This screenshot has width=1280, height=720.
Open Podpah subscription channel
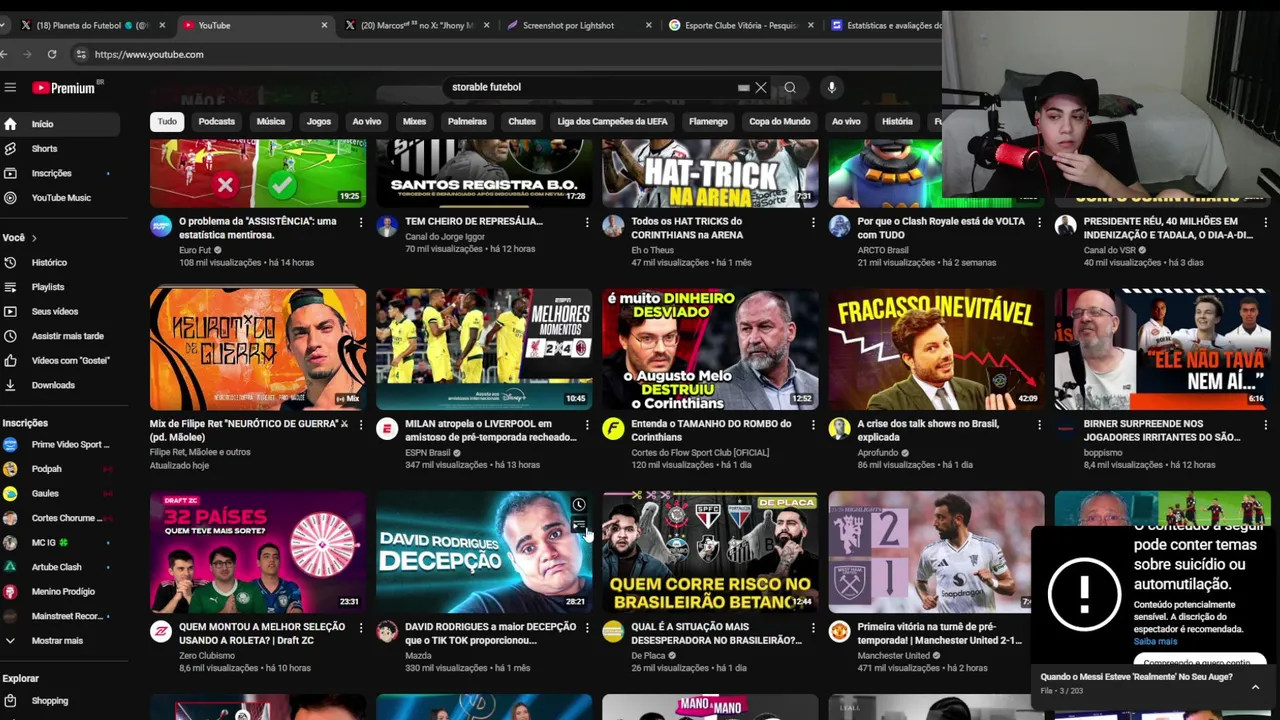60,469
